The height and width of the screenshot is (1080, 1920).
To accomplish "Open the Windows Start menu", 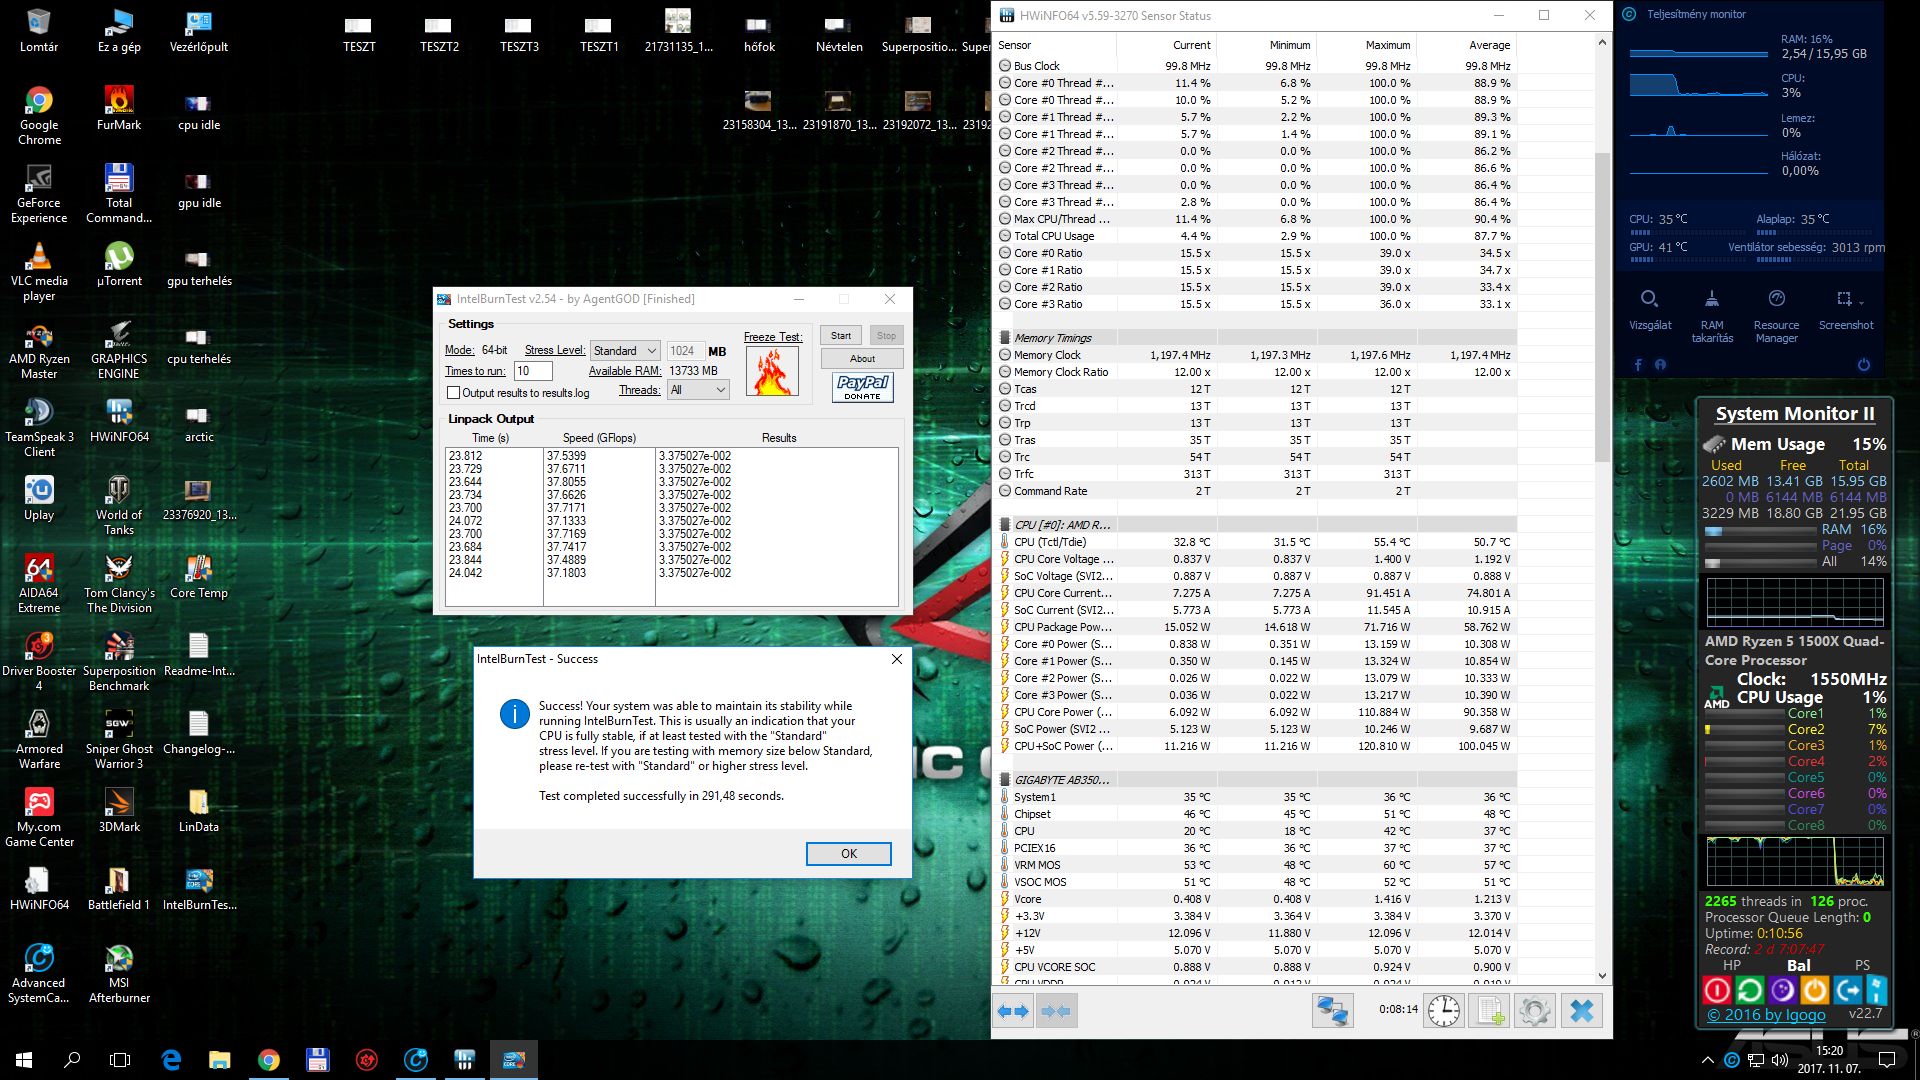I will pos(24,1060).
